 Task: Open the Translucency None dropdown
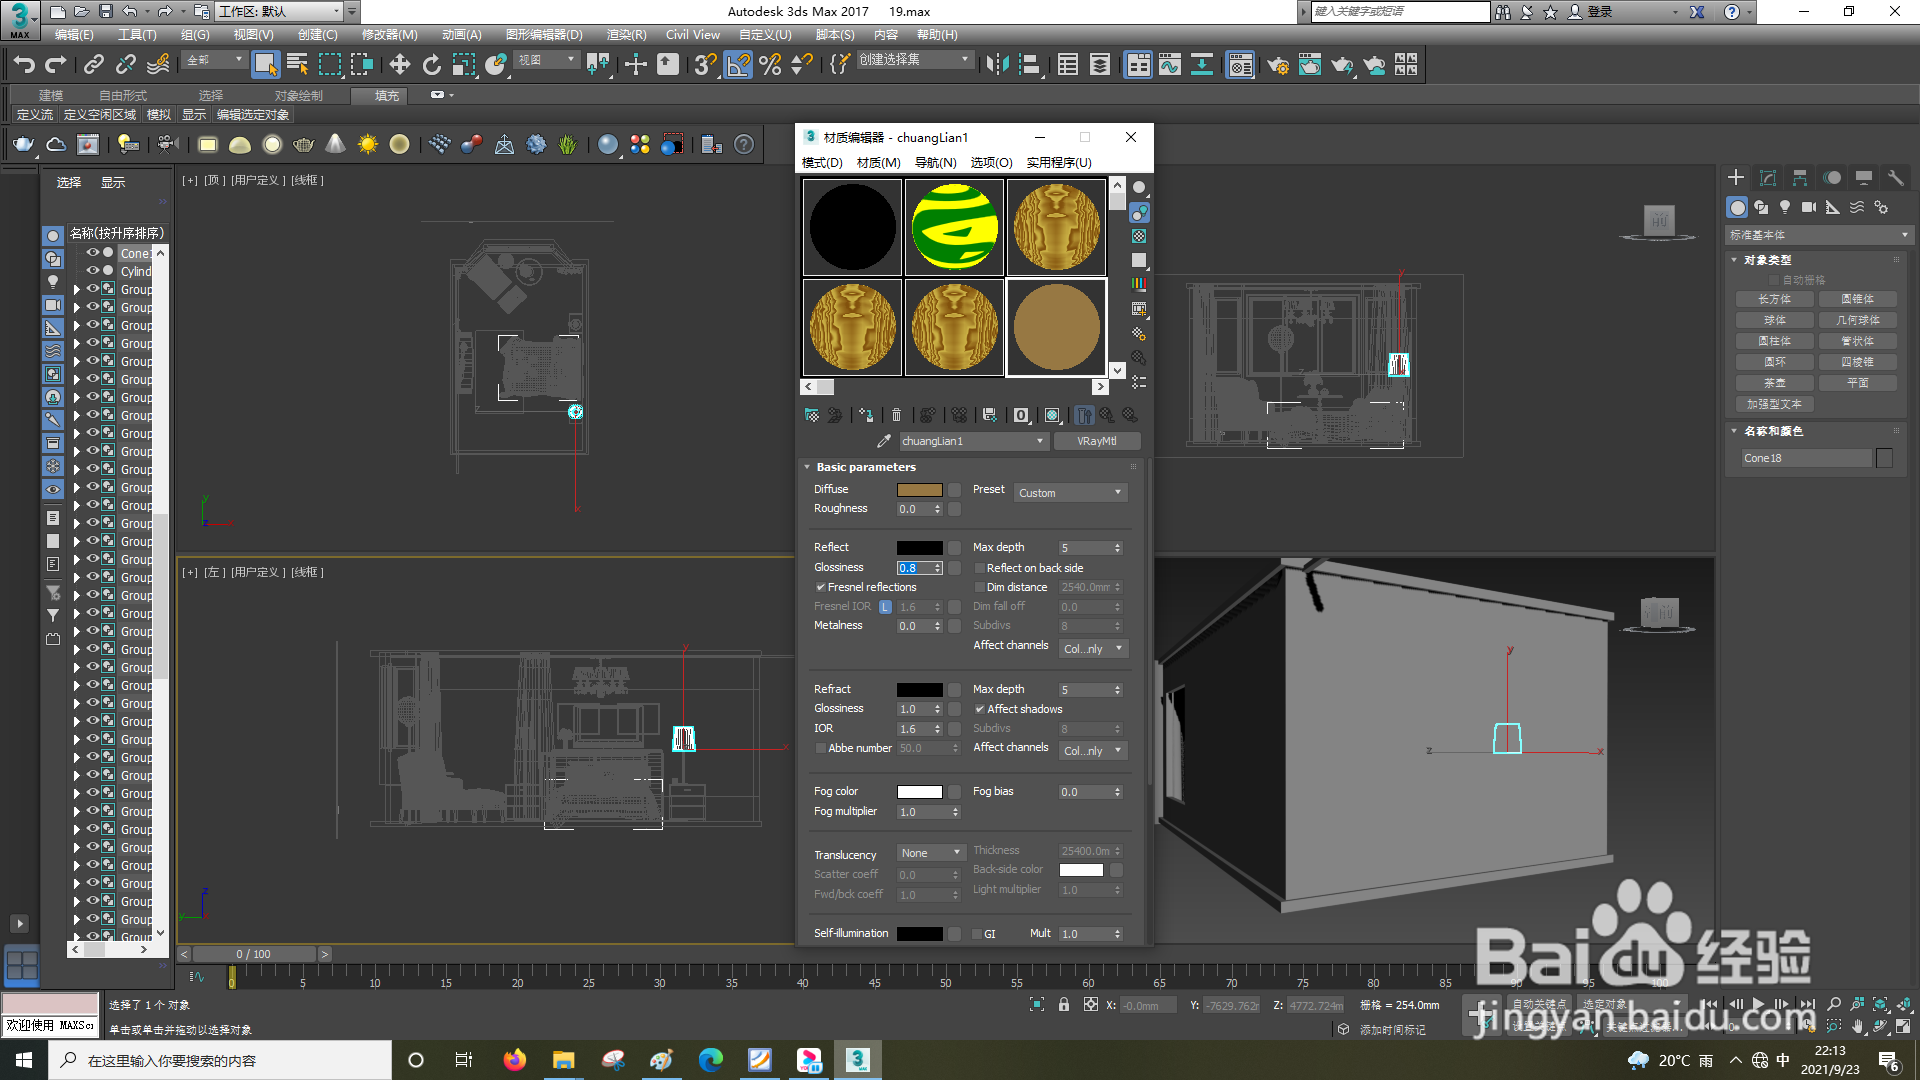[x=931, y=853]
